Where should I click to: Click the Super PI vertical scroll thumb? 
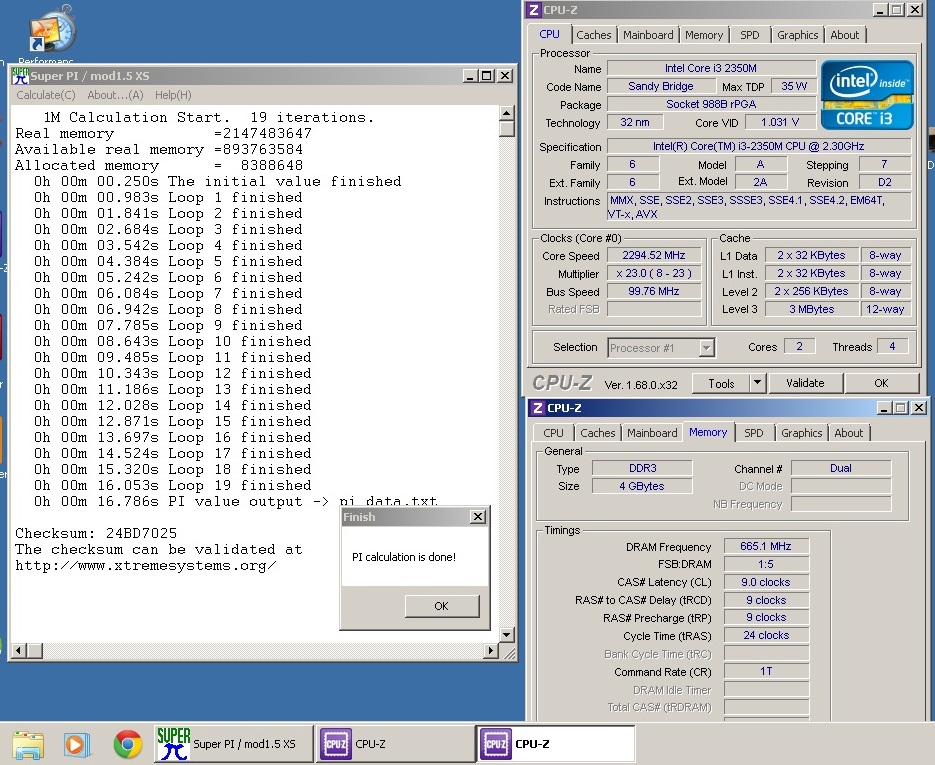[506, 129]
